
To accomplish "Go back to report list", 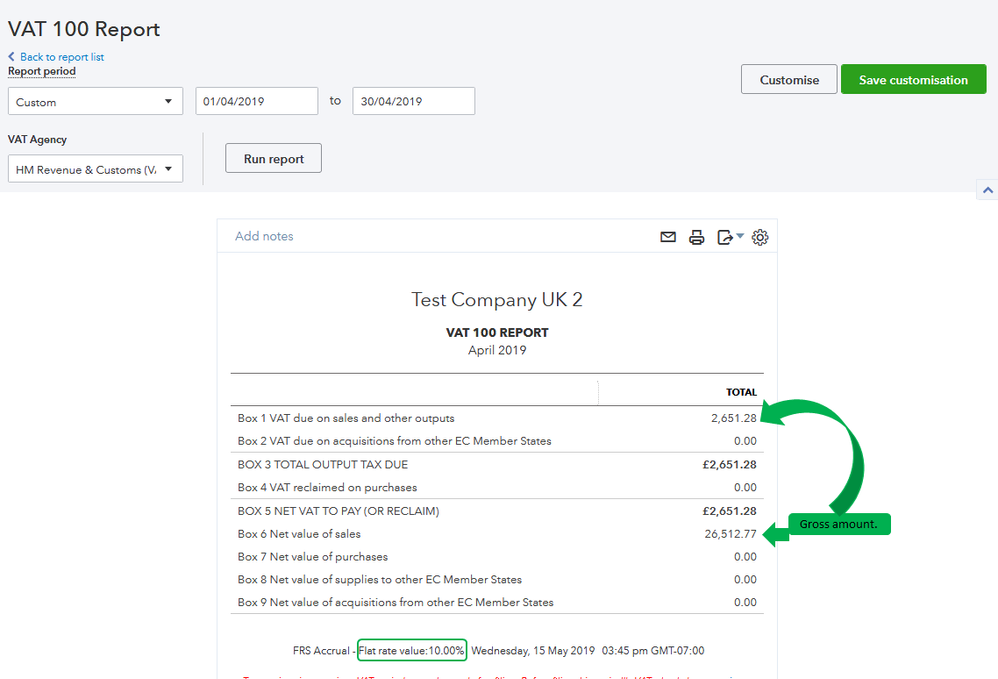I will tap(61, 57).
